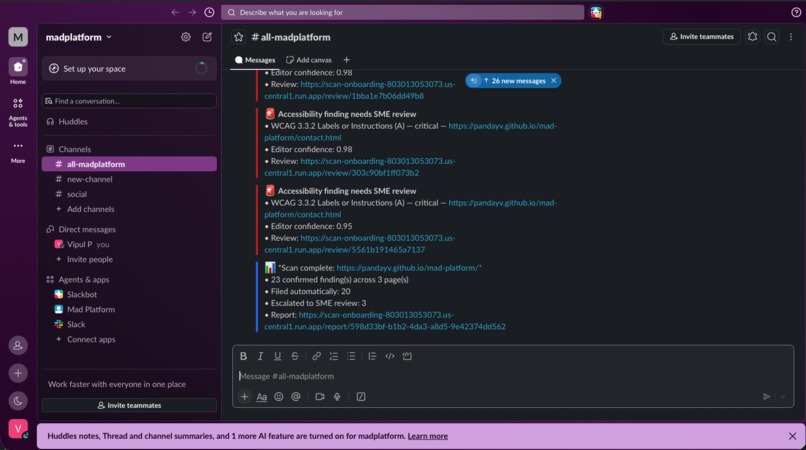Open Huddles

coord(129,121)
